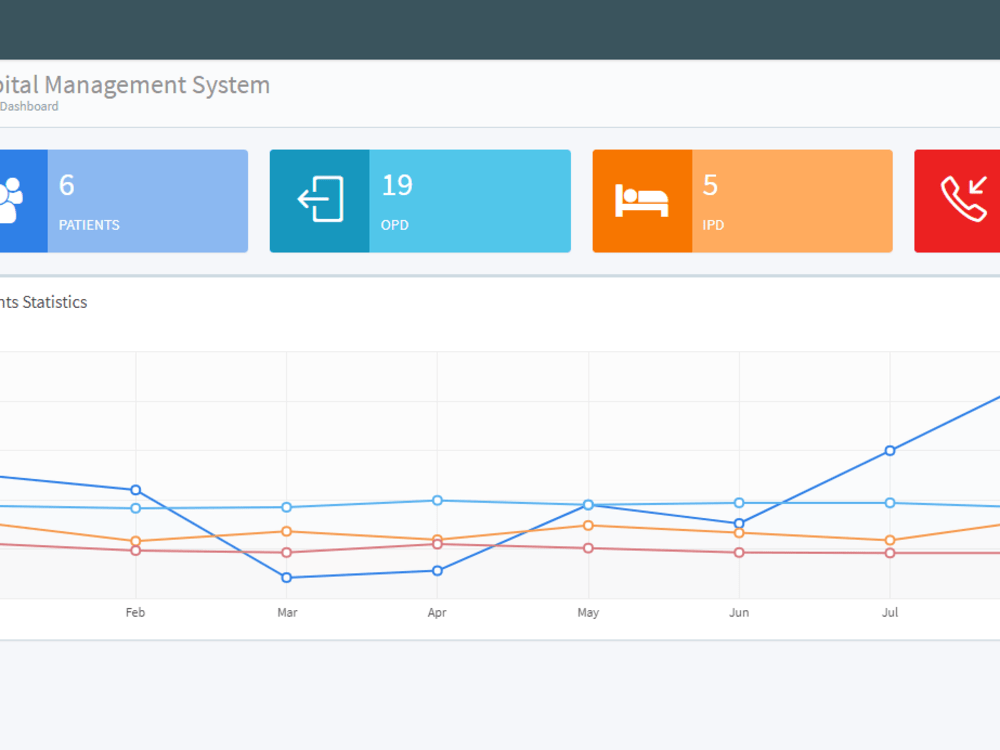Open the OPD card showing 19
This screenshot has height=750, width=1000.
(420, 201)
